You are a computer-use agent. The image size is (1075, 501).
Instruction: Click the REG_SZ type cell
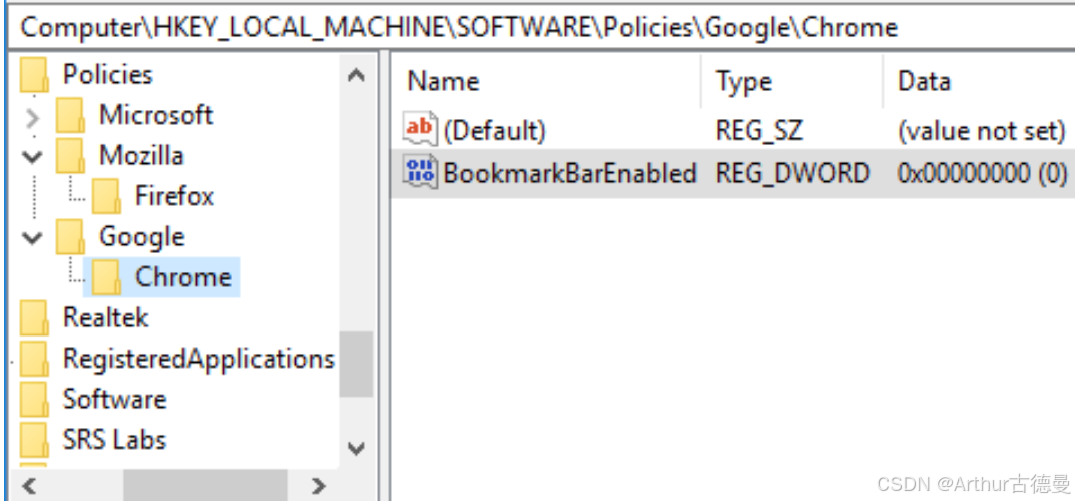pos(759,130)
